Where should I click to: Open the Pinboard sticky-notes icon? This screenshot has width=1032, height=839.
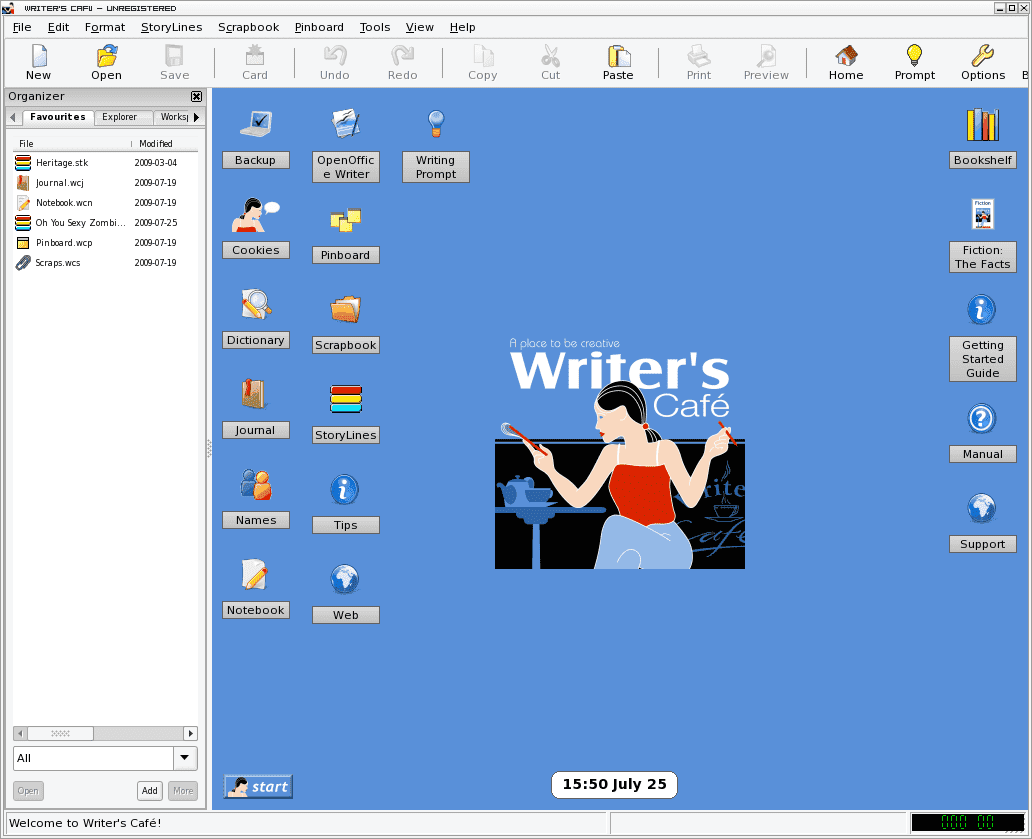346,220
